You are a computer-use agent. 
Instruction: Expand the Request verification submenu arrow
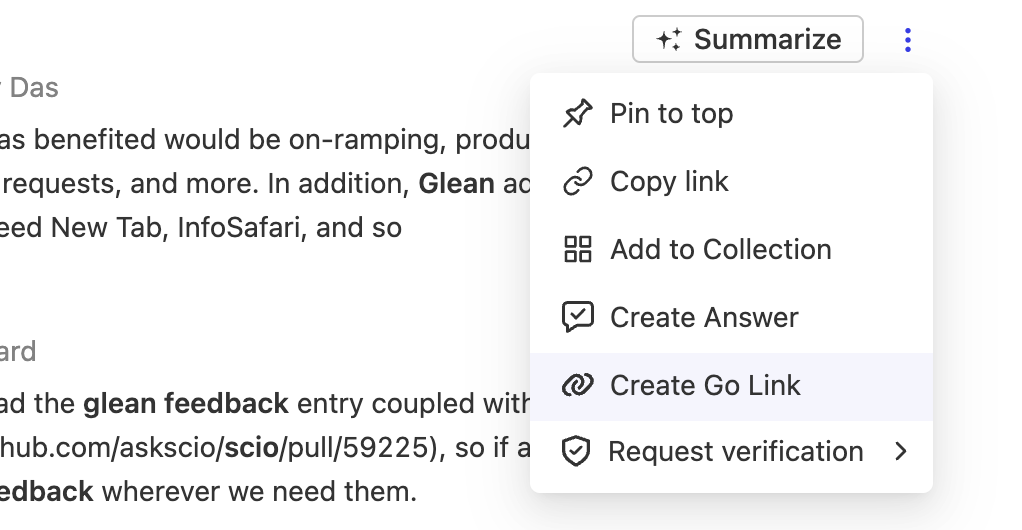tap(901, 452)
